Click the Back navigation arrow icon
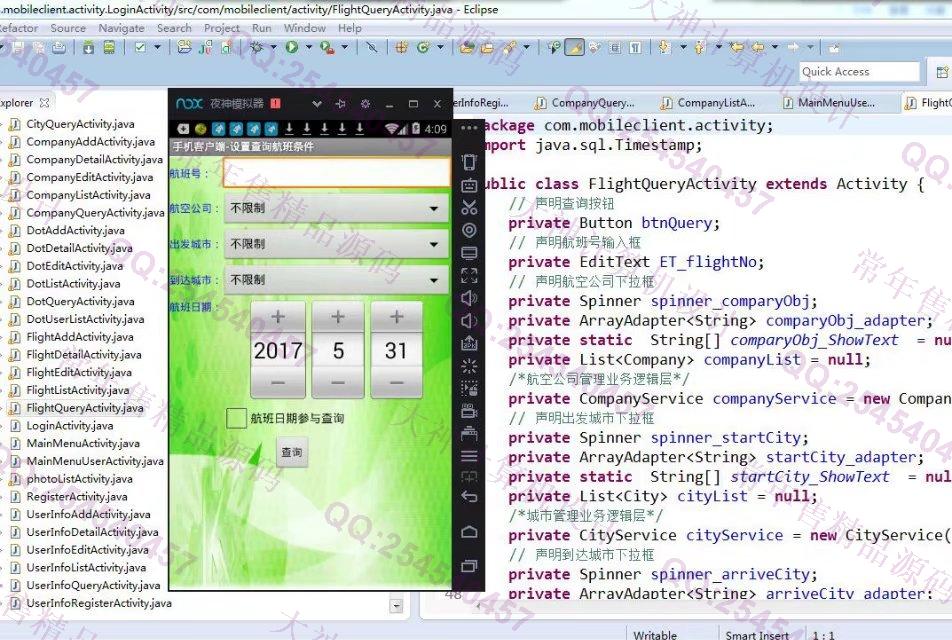This screenshot has width=952, height=640. tap(758, 47)
